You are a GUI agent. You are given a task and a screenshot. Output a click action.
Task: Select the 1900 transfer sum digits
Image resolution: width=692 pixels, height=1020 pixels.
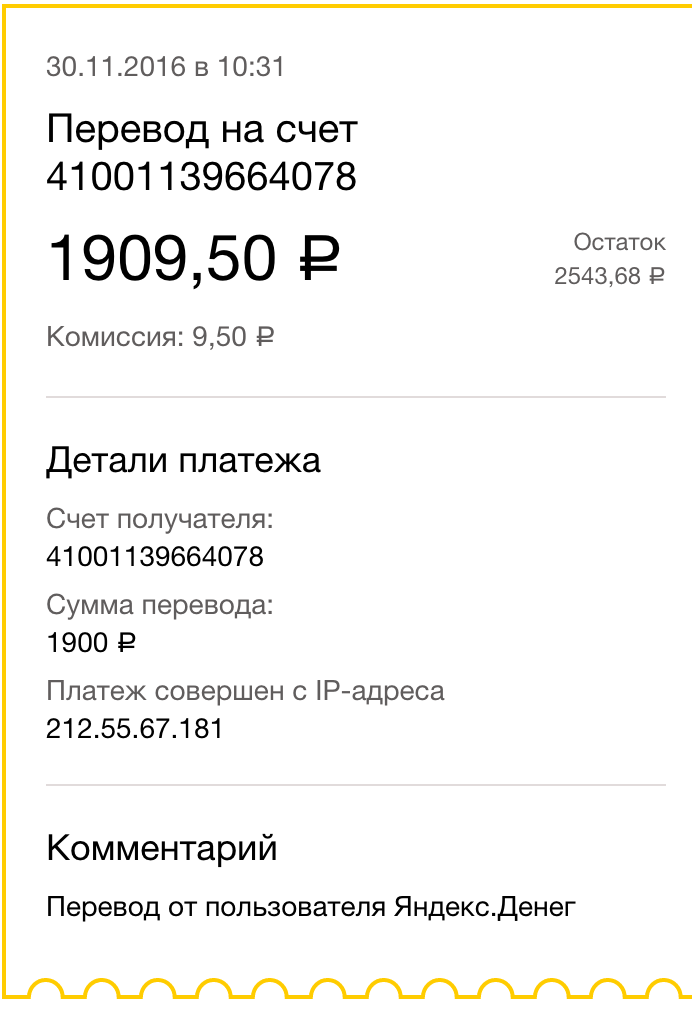pyautogui.click(x=77, y=643)
